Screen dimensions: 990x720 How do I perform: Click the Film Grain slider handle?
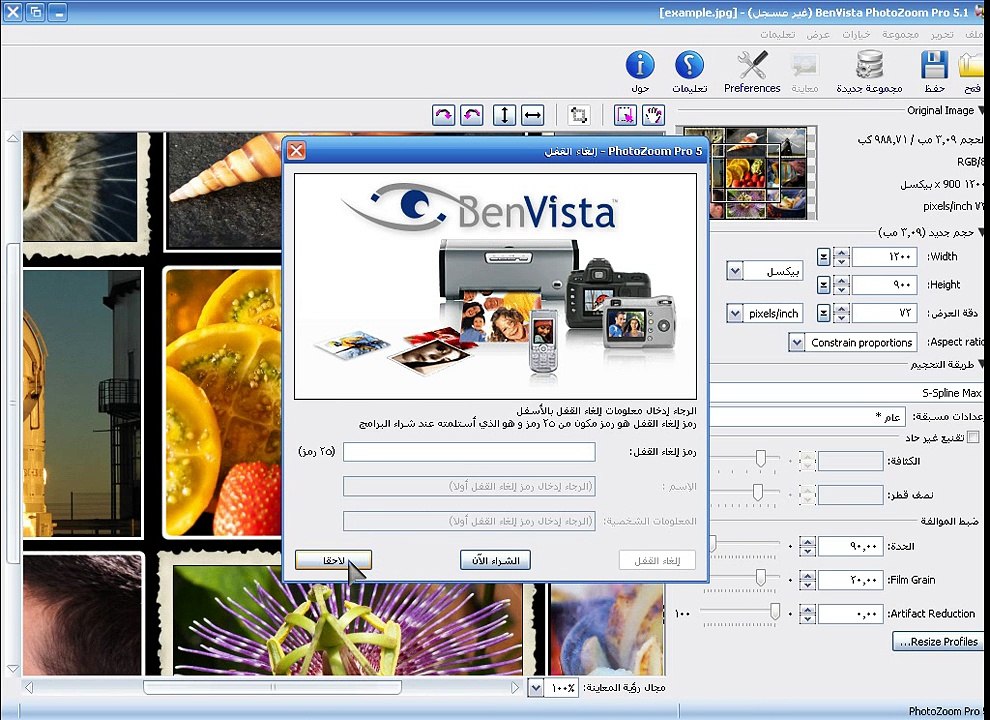click(761, 578)
